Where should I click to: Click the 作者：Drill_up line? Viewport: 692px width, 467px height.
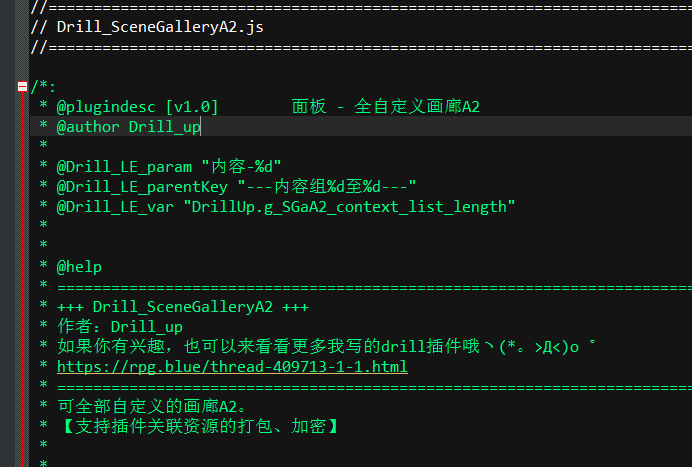pyautogui.click(x=120, y=327)
